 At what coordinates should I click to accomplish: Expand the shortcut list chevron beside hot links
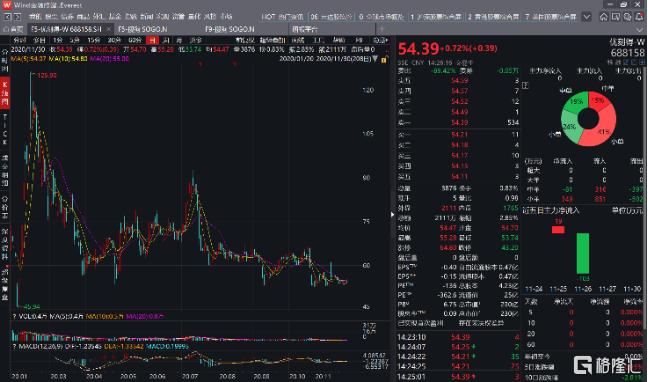(x=587, y=17)
